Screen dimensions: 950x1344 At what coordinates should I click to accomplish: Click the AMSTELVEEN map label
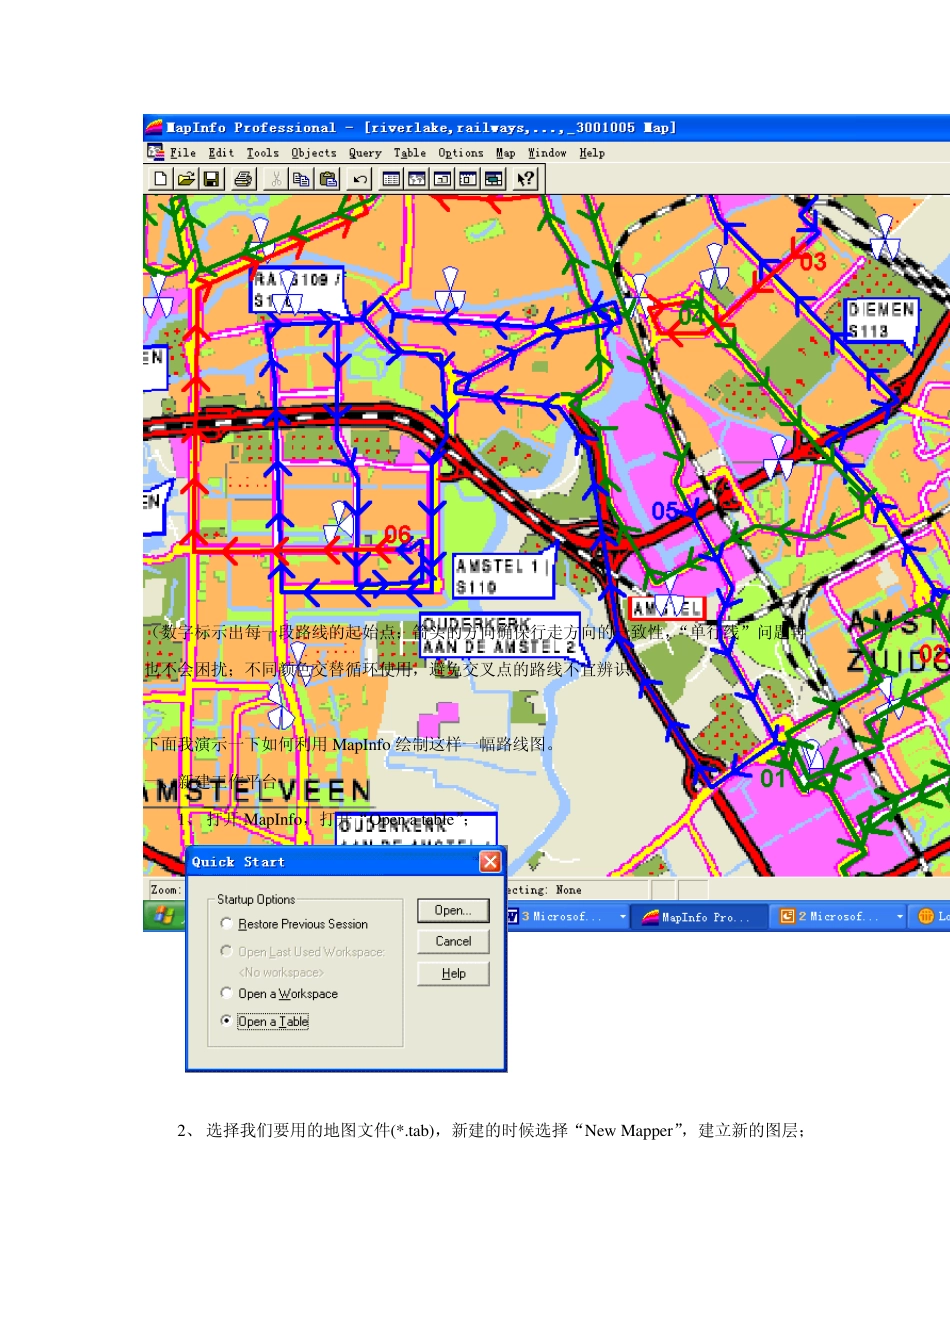click(x=259, y=791)
